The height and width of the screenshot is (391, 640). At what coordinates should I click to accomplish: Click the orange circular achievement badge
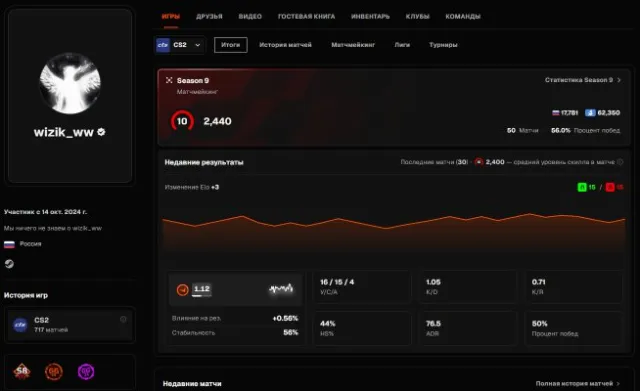tap(54, 371)
